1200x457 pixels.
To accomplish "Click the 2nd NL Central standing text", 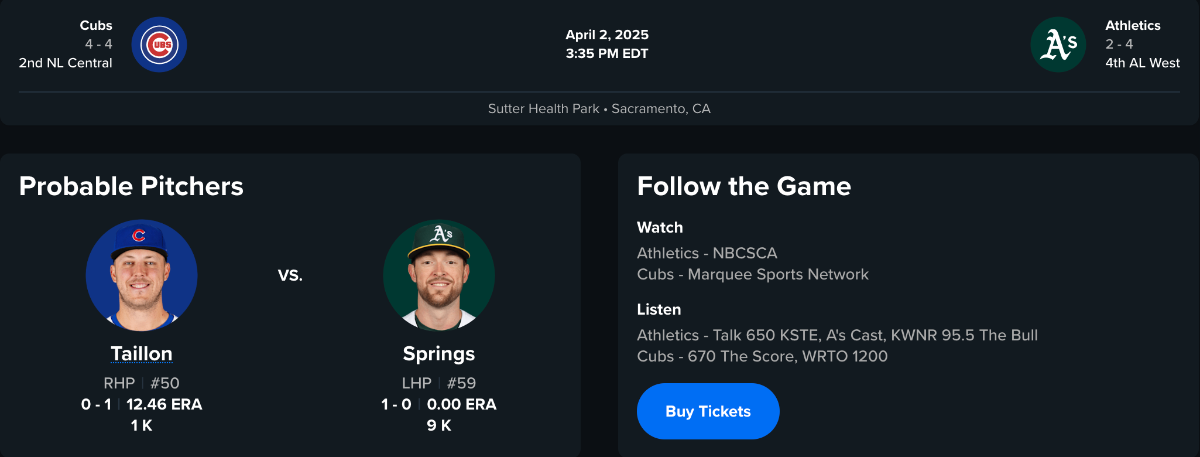I will 65,63.
